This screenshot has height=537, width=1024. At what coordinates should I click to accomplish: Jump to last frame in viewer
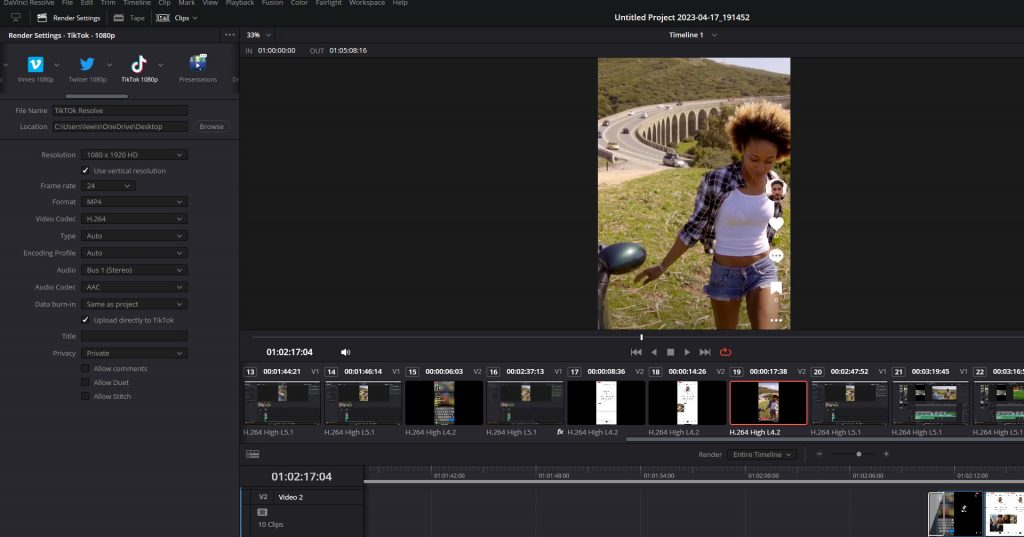[705, 352]
